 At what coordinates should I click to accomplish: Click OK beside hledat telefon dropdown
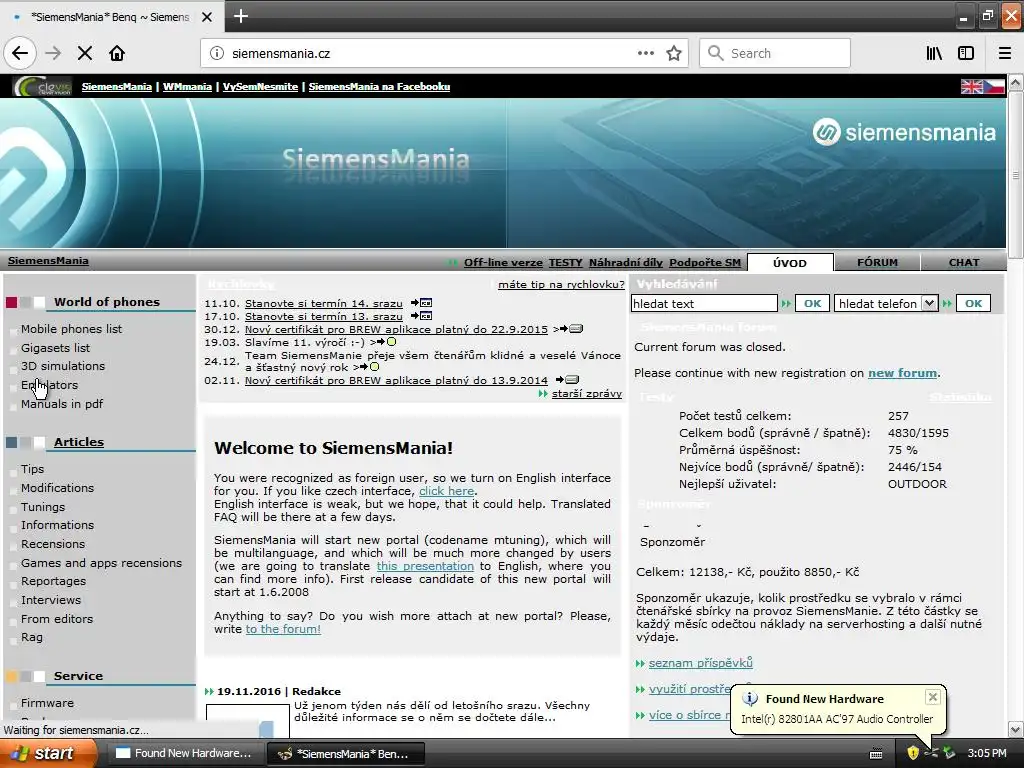click(x=973, y=303)
